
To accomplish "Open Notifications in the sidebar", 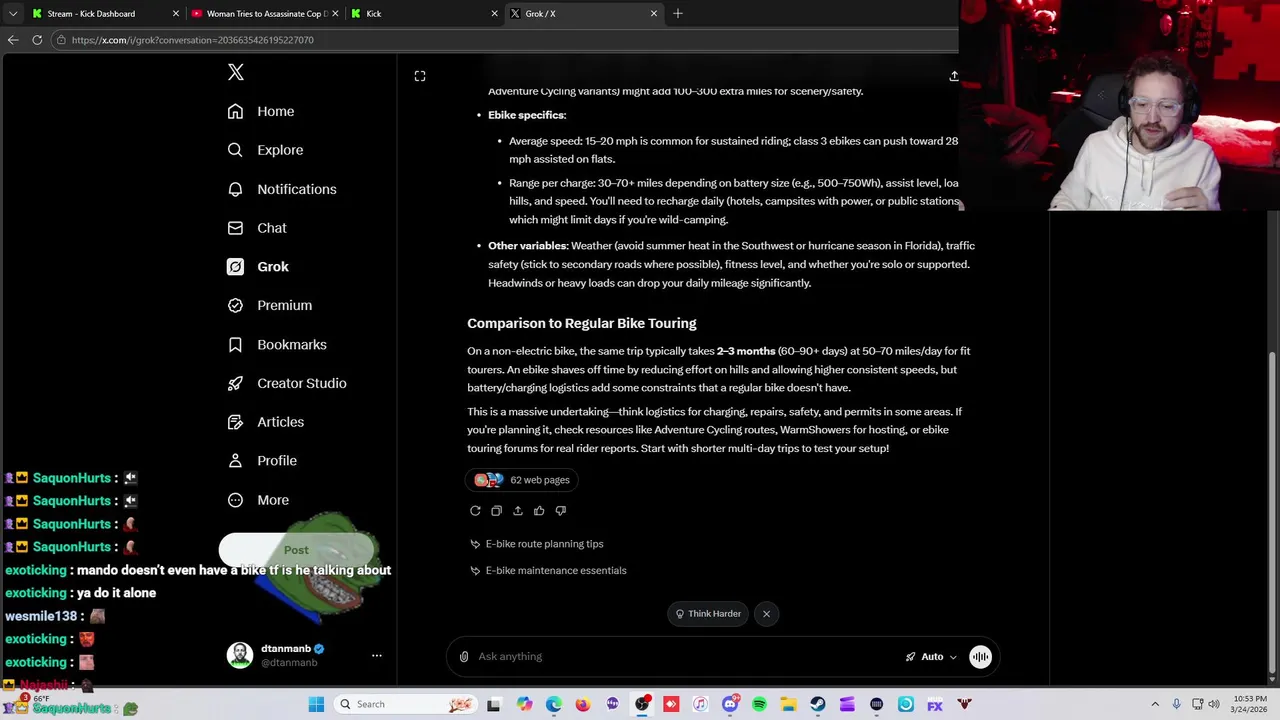I will click(282, 189).
